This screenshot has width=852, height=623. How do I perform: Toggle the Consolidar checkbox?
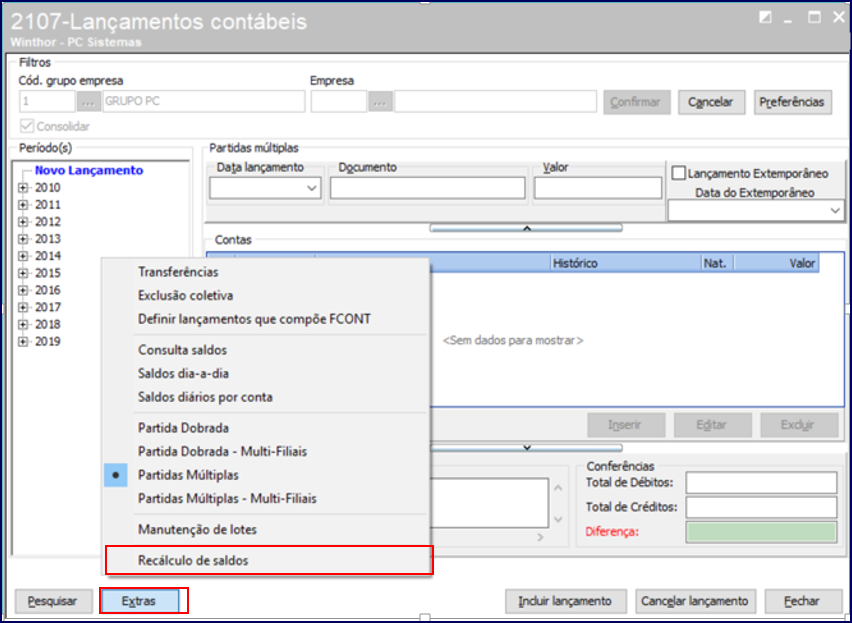[26, 126]
